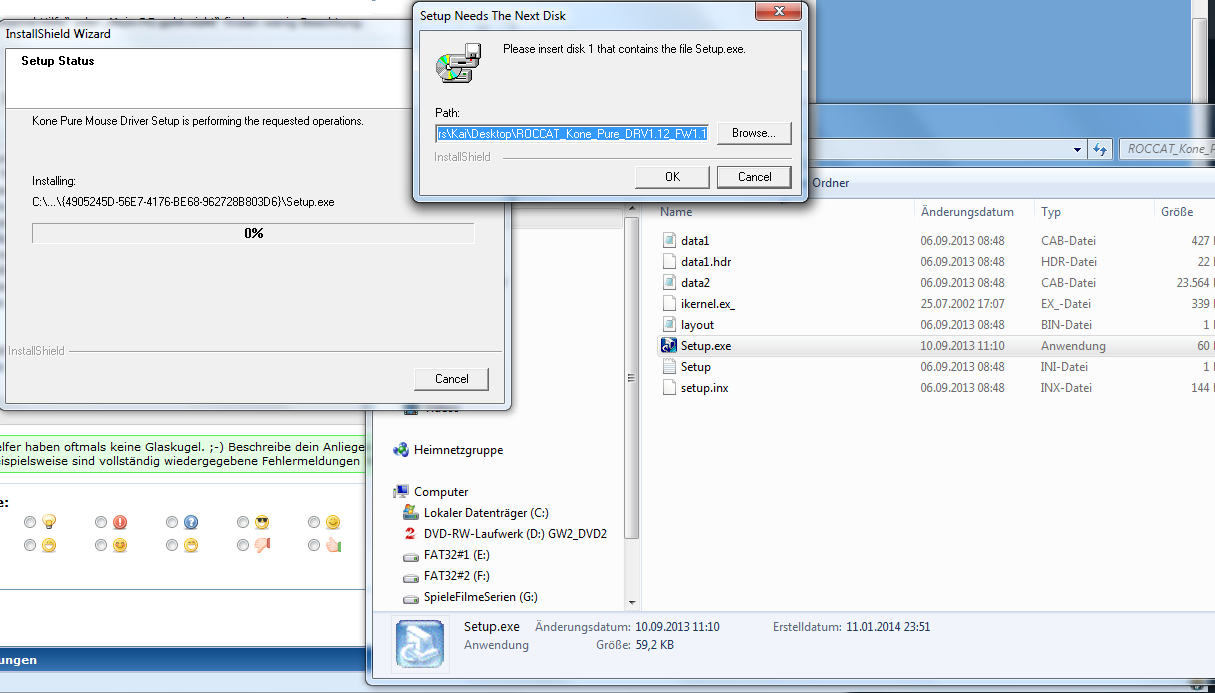Confirm with OK in Setup Needs The Next Disk
The width and height of the screenshot is (1215, 693).
point(672,177)
